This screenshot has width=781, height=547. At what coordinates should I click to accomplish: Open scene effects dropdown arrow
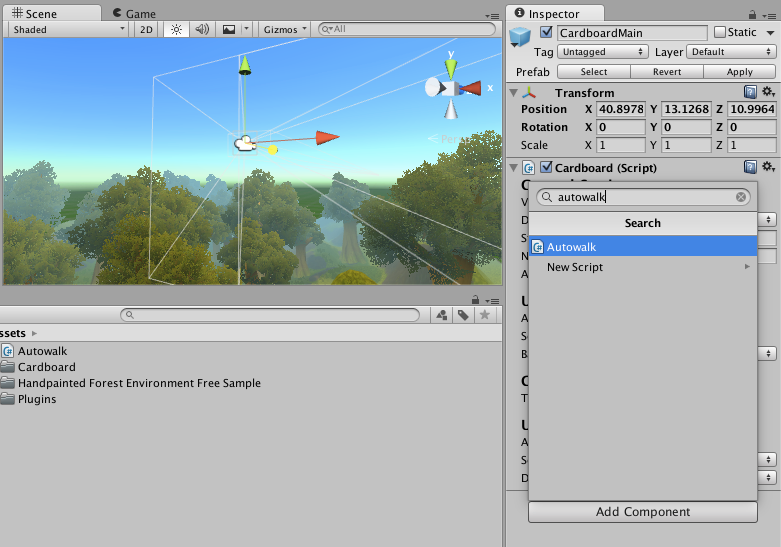pyautogui.click(x=247, y=29)
